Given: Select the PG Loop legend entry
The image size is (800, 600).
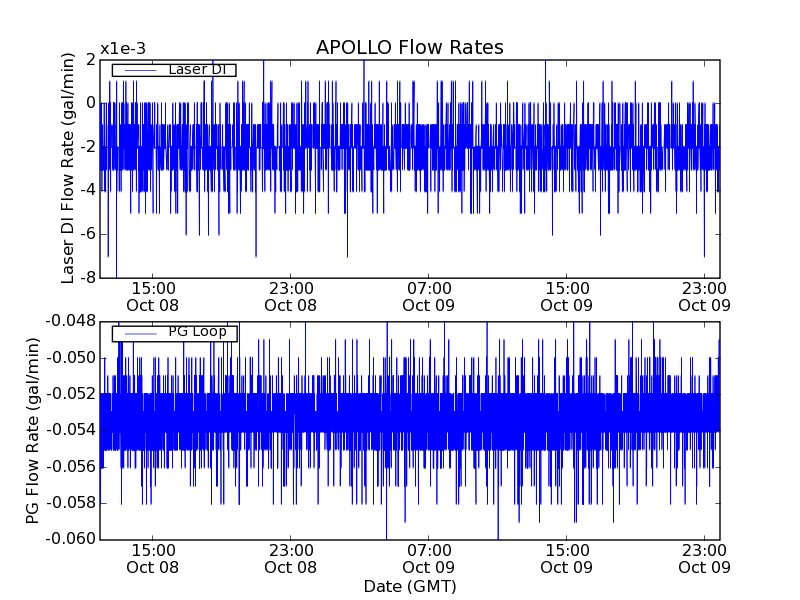Looking at the screenshot, I should (x=174, y=333).
